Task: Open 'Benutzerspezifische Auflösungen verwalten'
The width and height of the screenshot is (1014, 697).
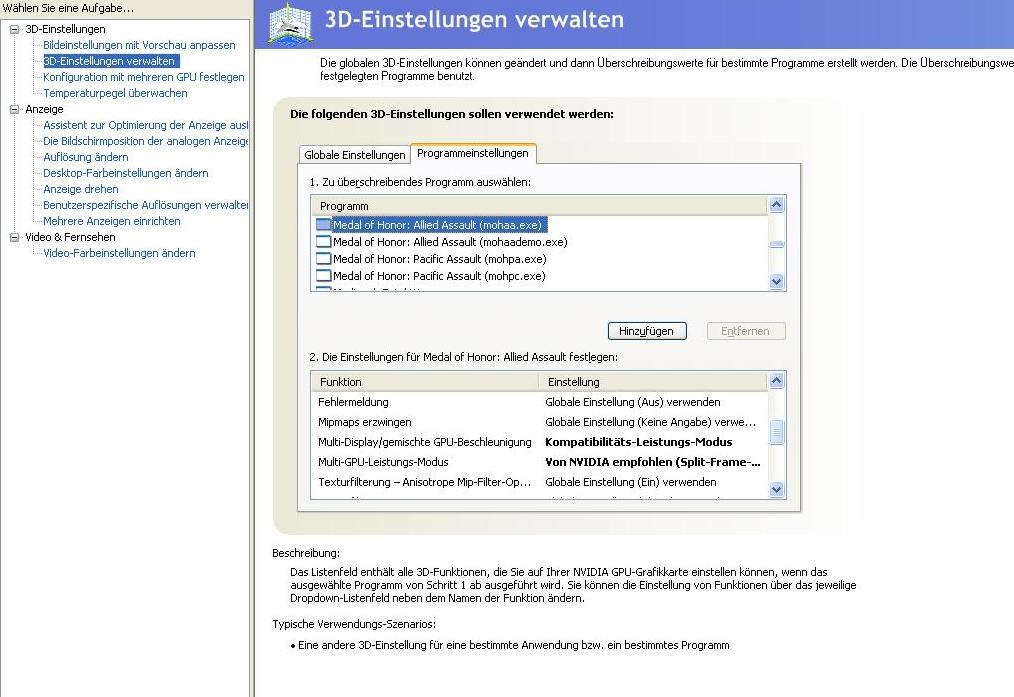Action: pyautogui.click(x=146, y=205)
